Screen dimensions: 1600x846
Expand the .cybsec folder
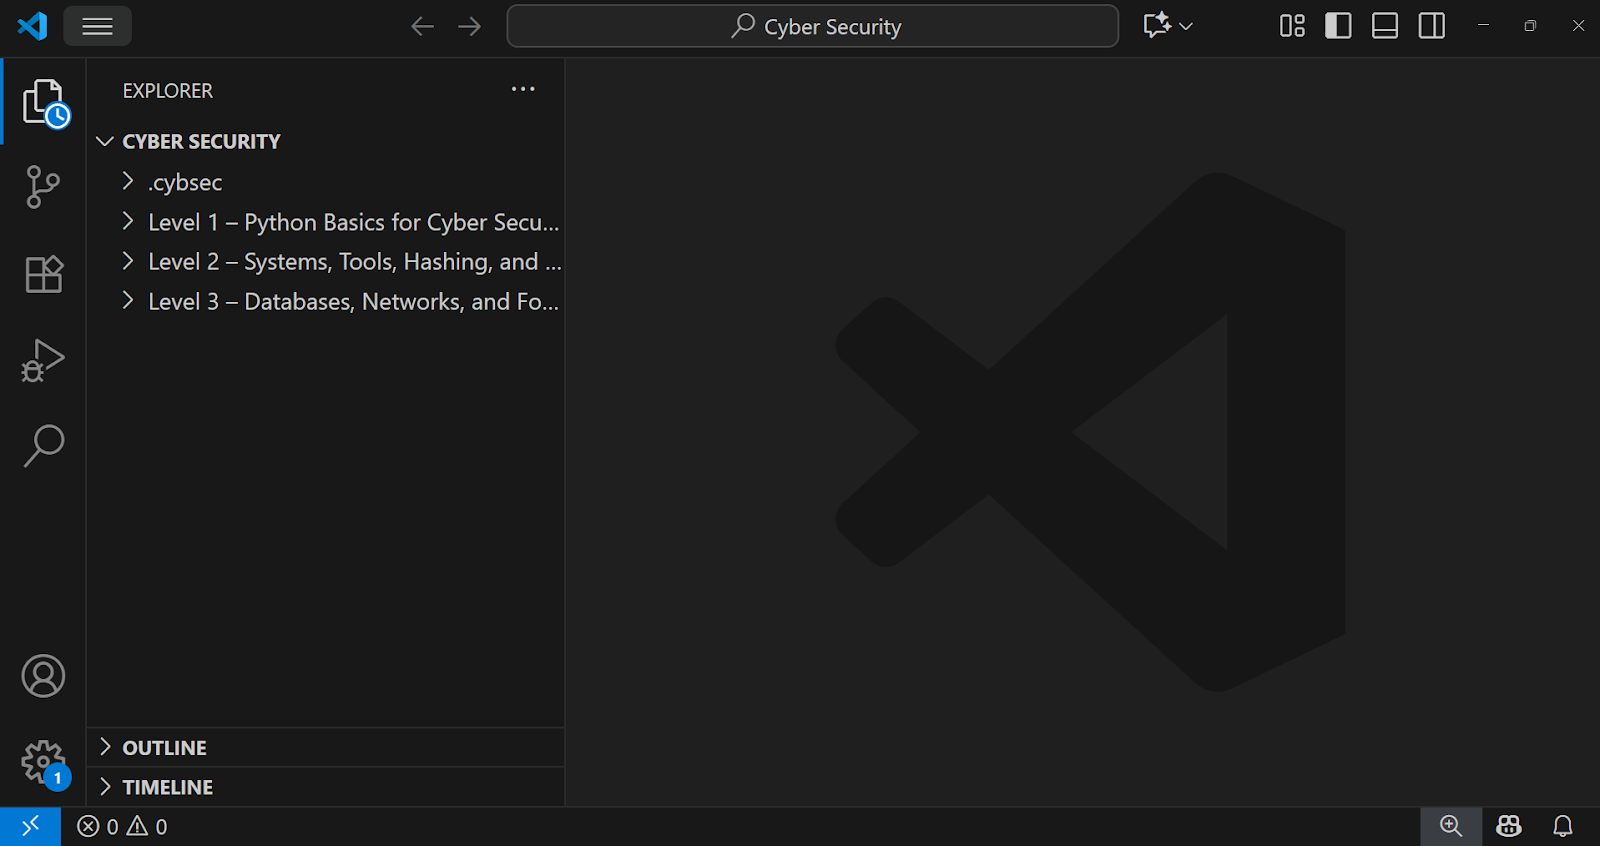pyautogui.click(x=185, y=182)
